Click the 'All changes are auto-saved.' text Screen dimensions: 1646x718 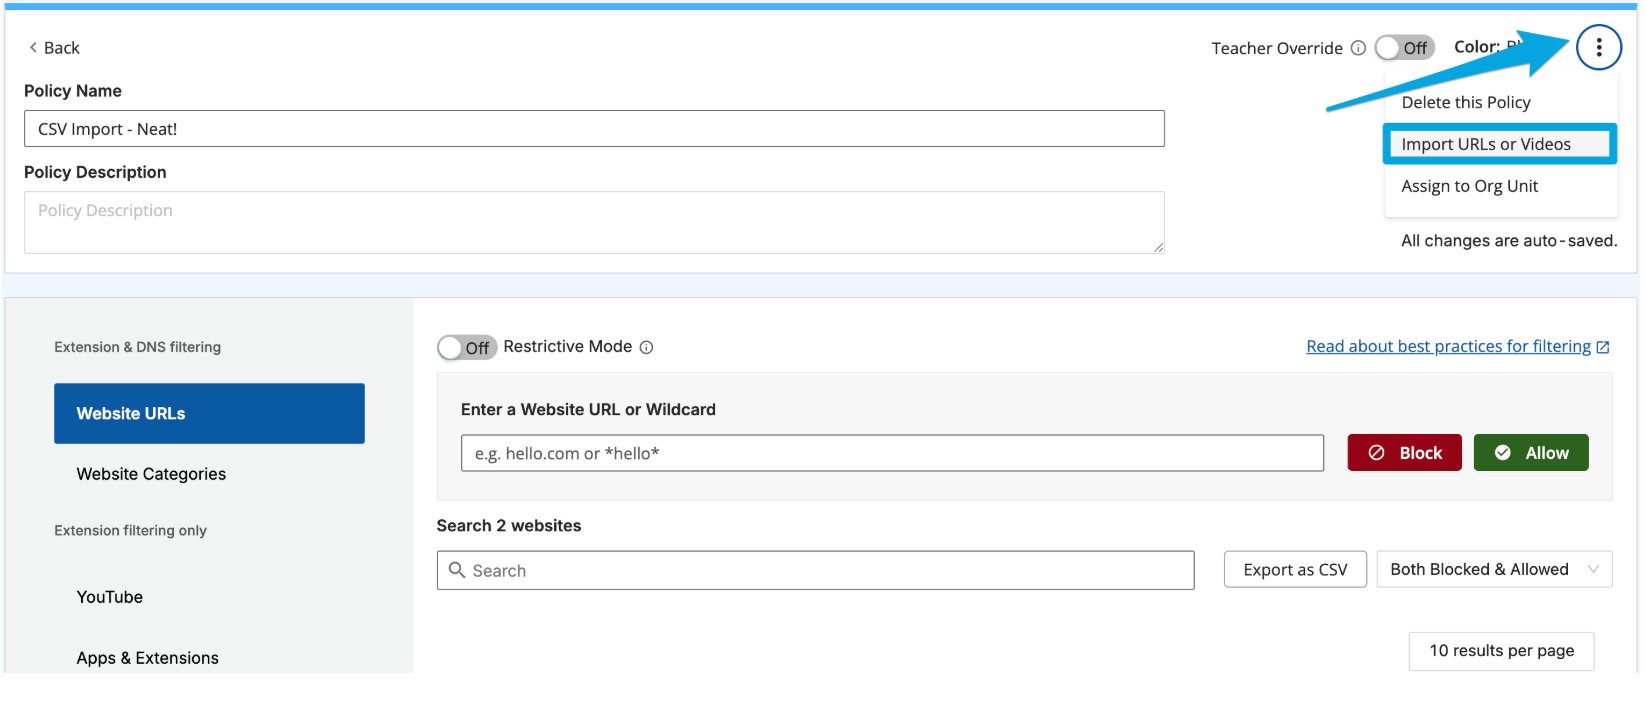1509,241
